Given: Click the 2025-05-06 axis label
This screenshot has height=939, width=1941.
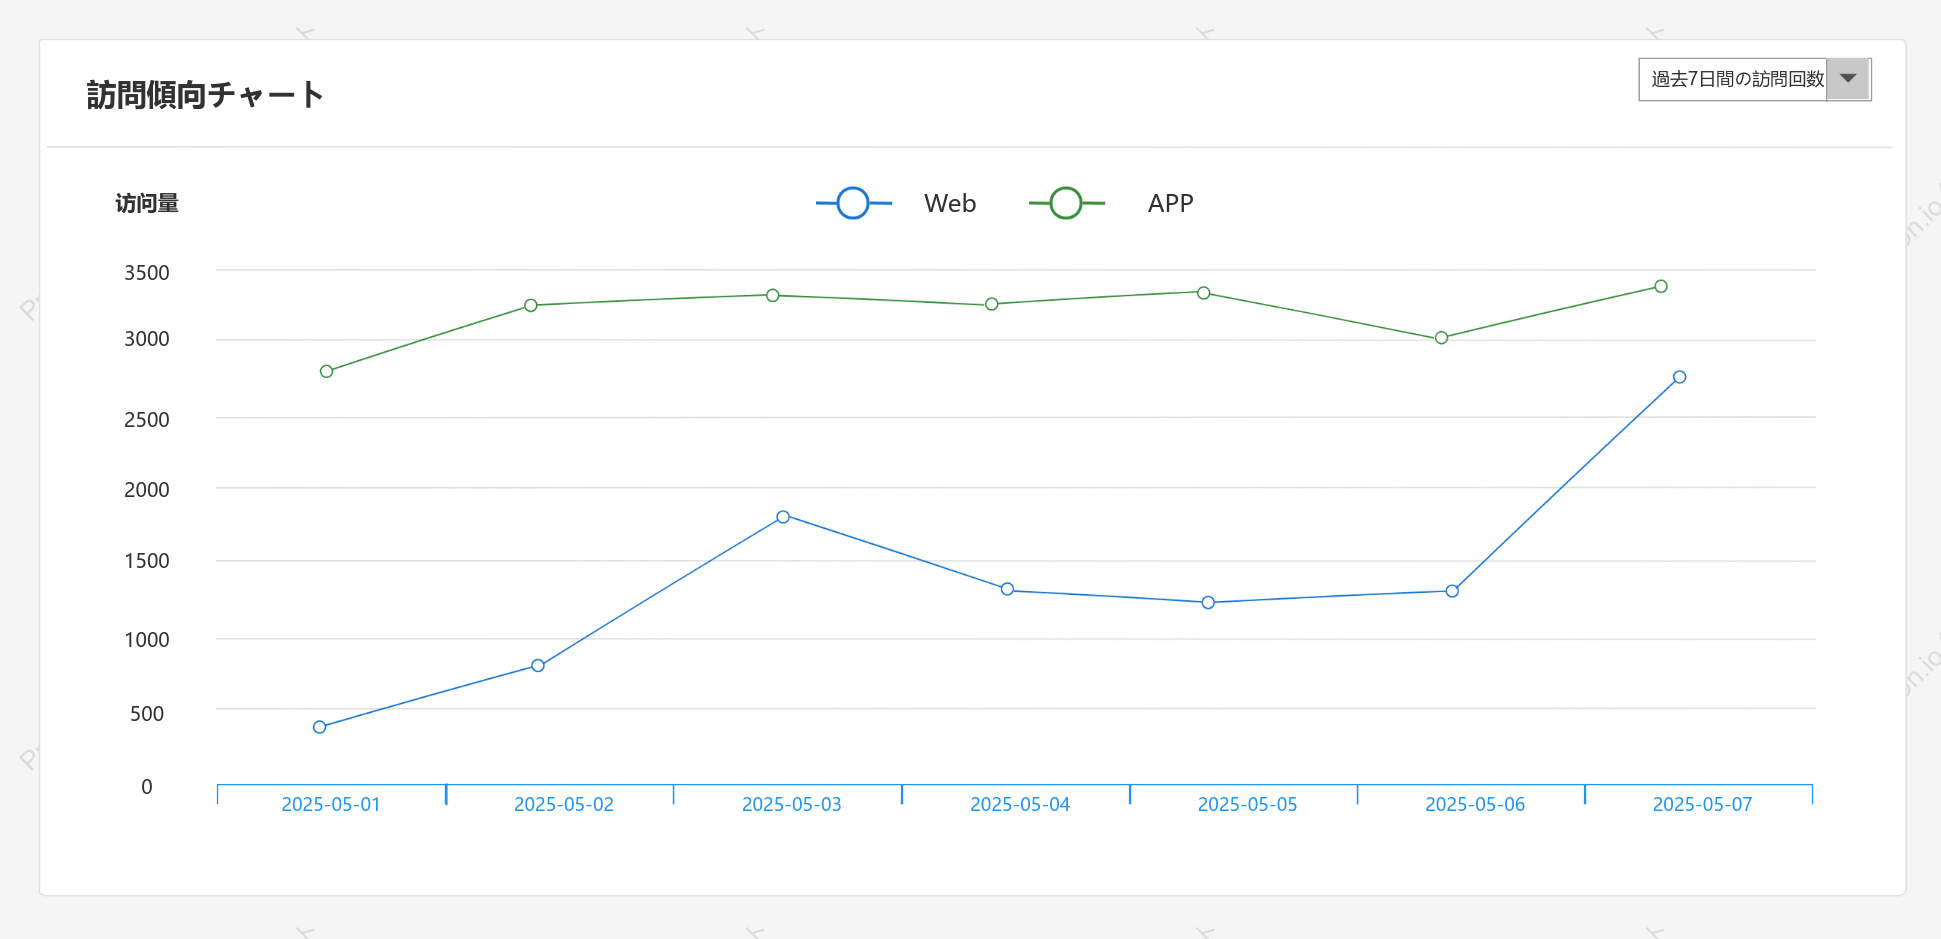Looking at the screenshot, I should coord(1475,805).
